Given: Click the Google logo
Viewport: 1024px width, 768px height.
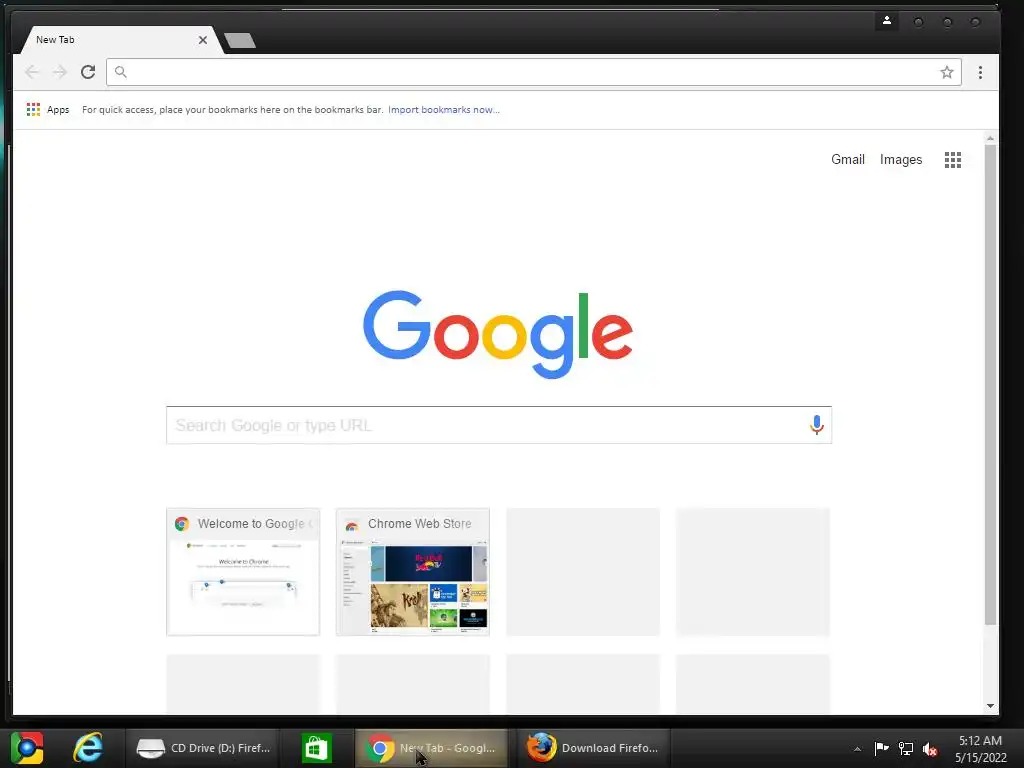Looking at the screenshot, I should pyautogui.click(x=498, y=334).
